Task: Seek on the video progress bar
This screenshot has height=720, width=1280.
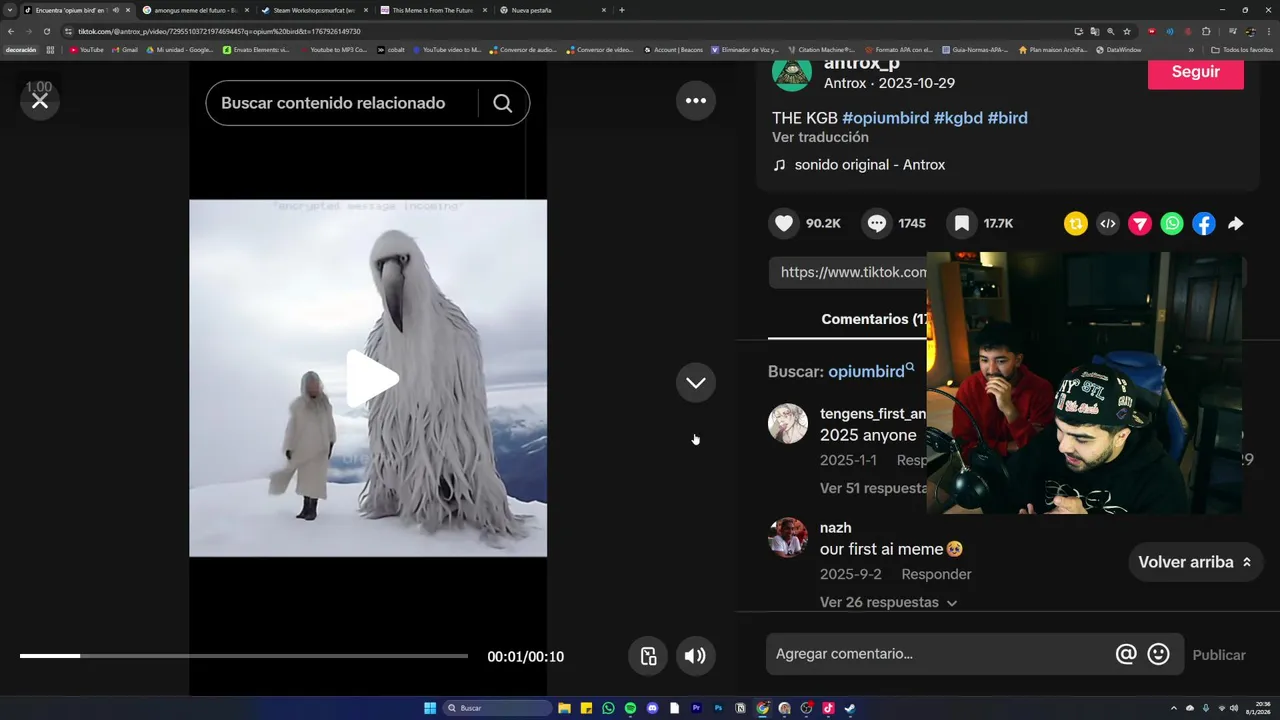Action: click(244, 656)
